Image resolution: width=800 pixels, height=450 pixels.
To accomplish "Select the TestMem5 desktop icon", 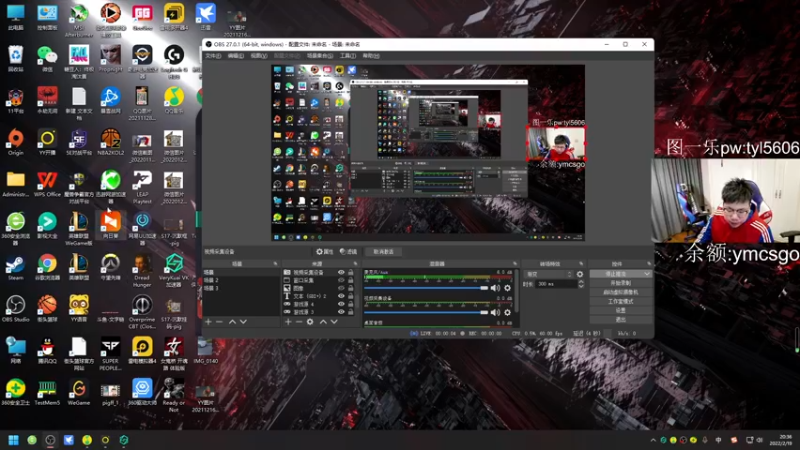I will [47, 392].
